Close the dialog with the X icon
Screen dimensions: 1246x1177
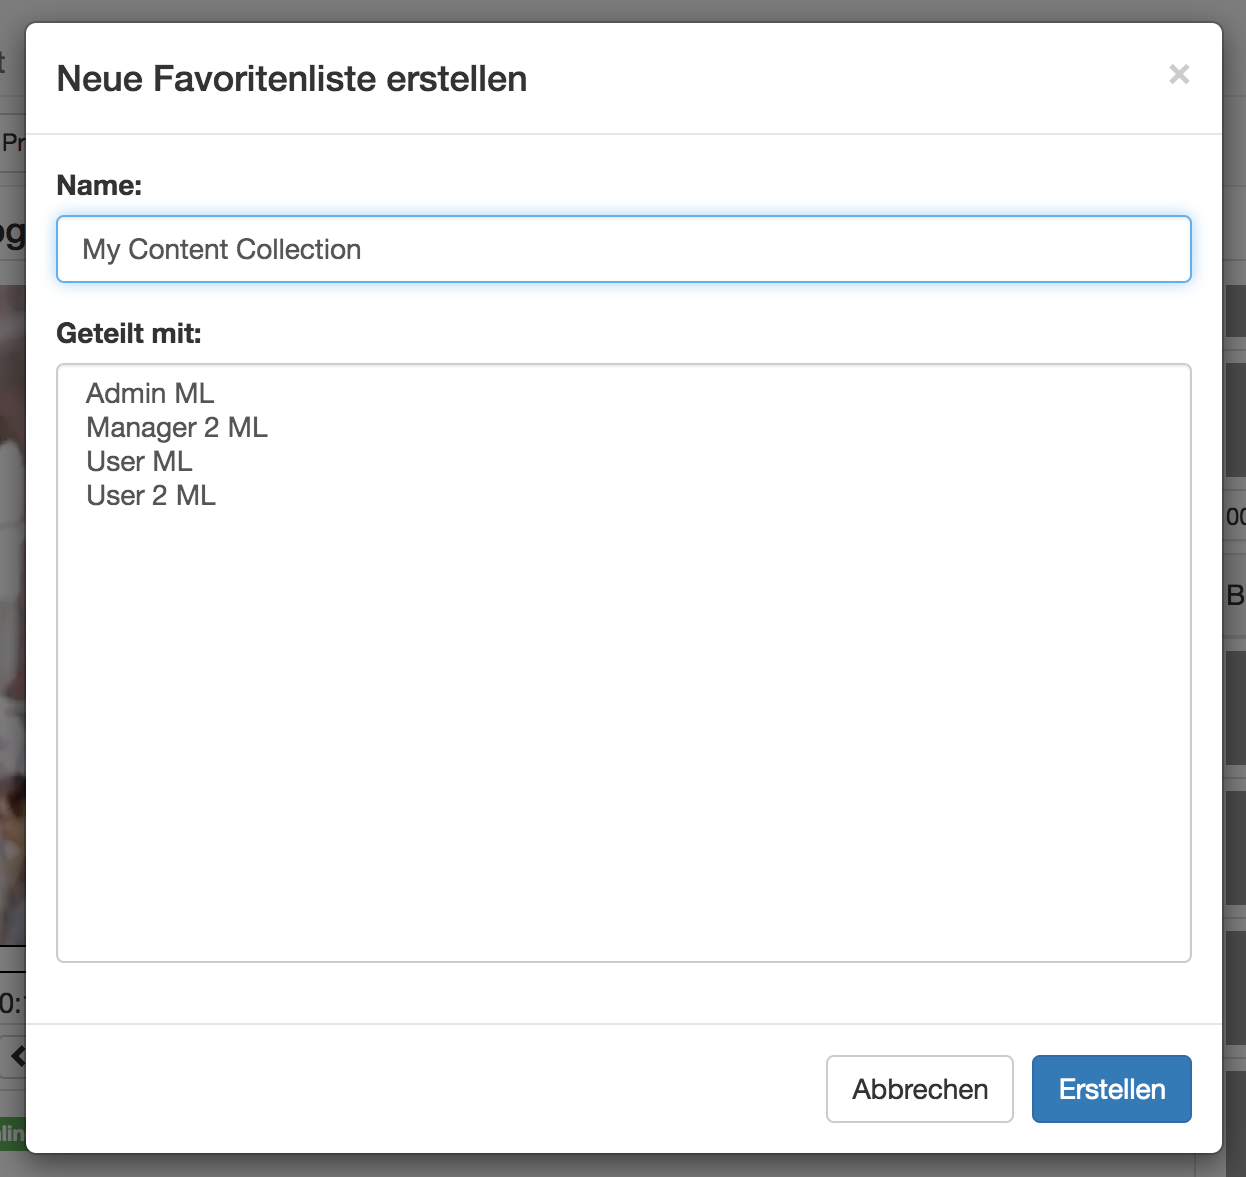click(1179, 74)
